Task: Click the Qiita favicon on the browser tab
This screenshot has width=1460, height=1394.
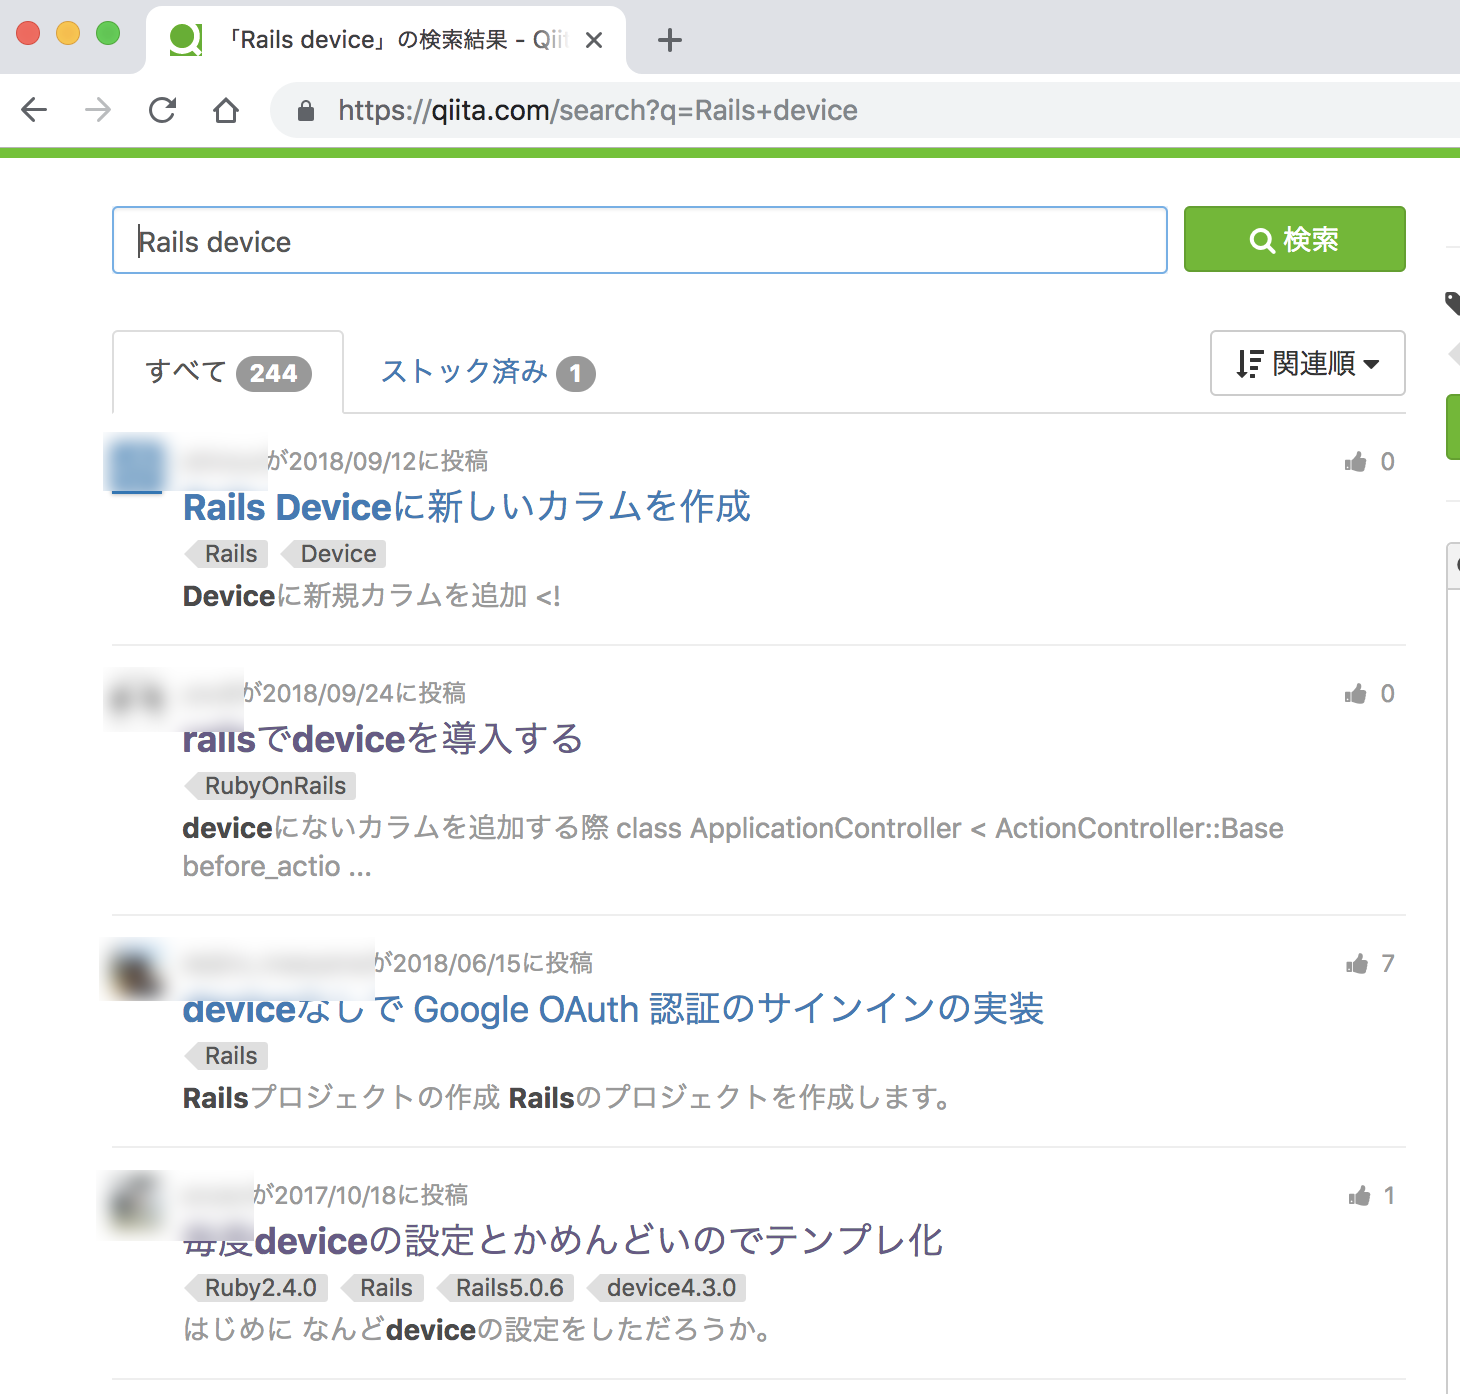Action: 186,39
